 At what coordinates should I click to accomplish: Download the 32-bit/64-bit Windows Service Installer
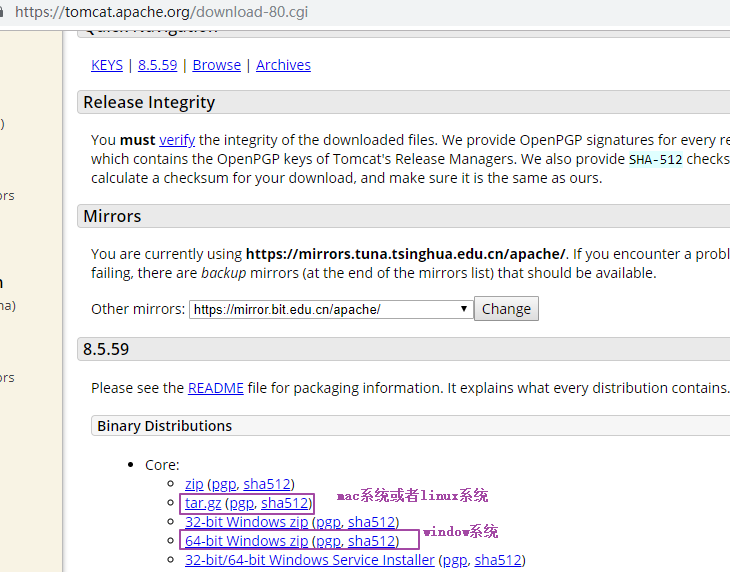(x=310, y=560)
